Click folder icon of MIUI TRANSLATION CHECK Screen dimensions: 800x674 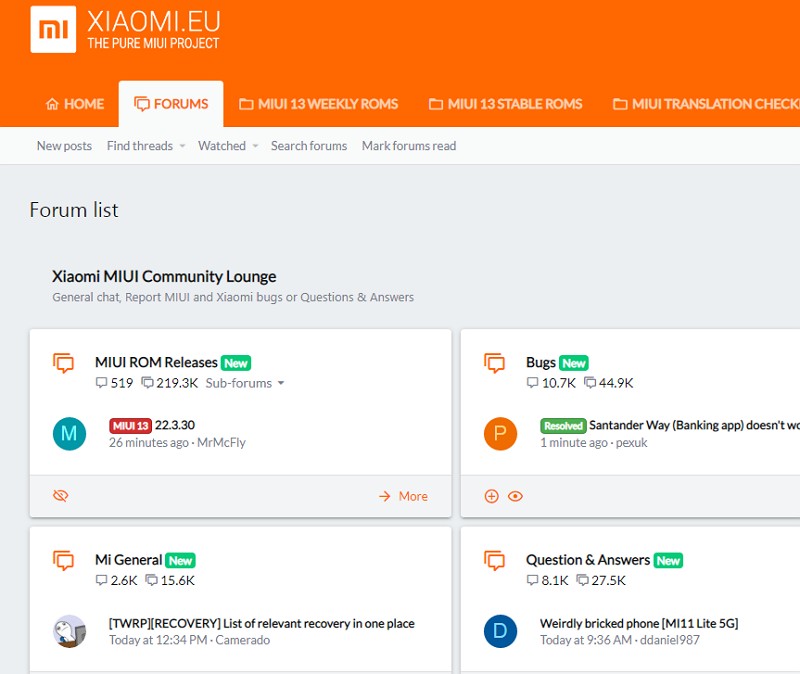(620, 104)
